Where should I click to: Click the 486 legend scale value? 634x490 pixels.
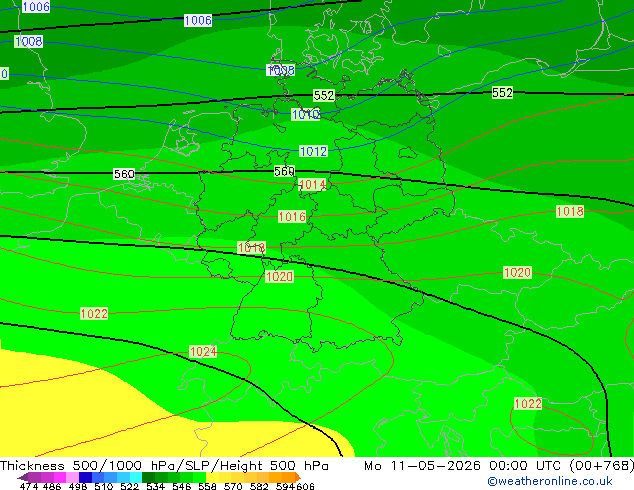coord(51,486)
